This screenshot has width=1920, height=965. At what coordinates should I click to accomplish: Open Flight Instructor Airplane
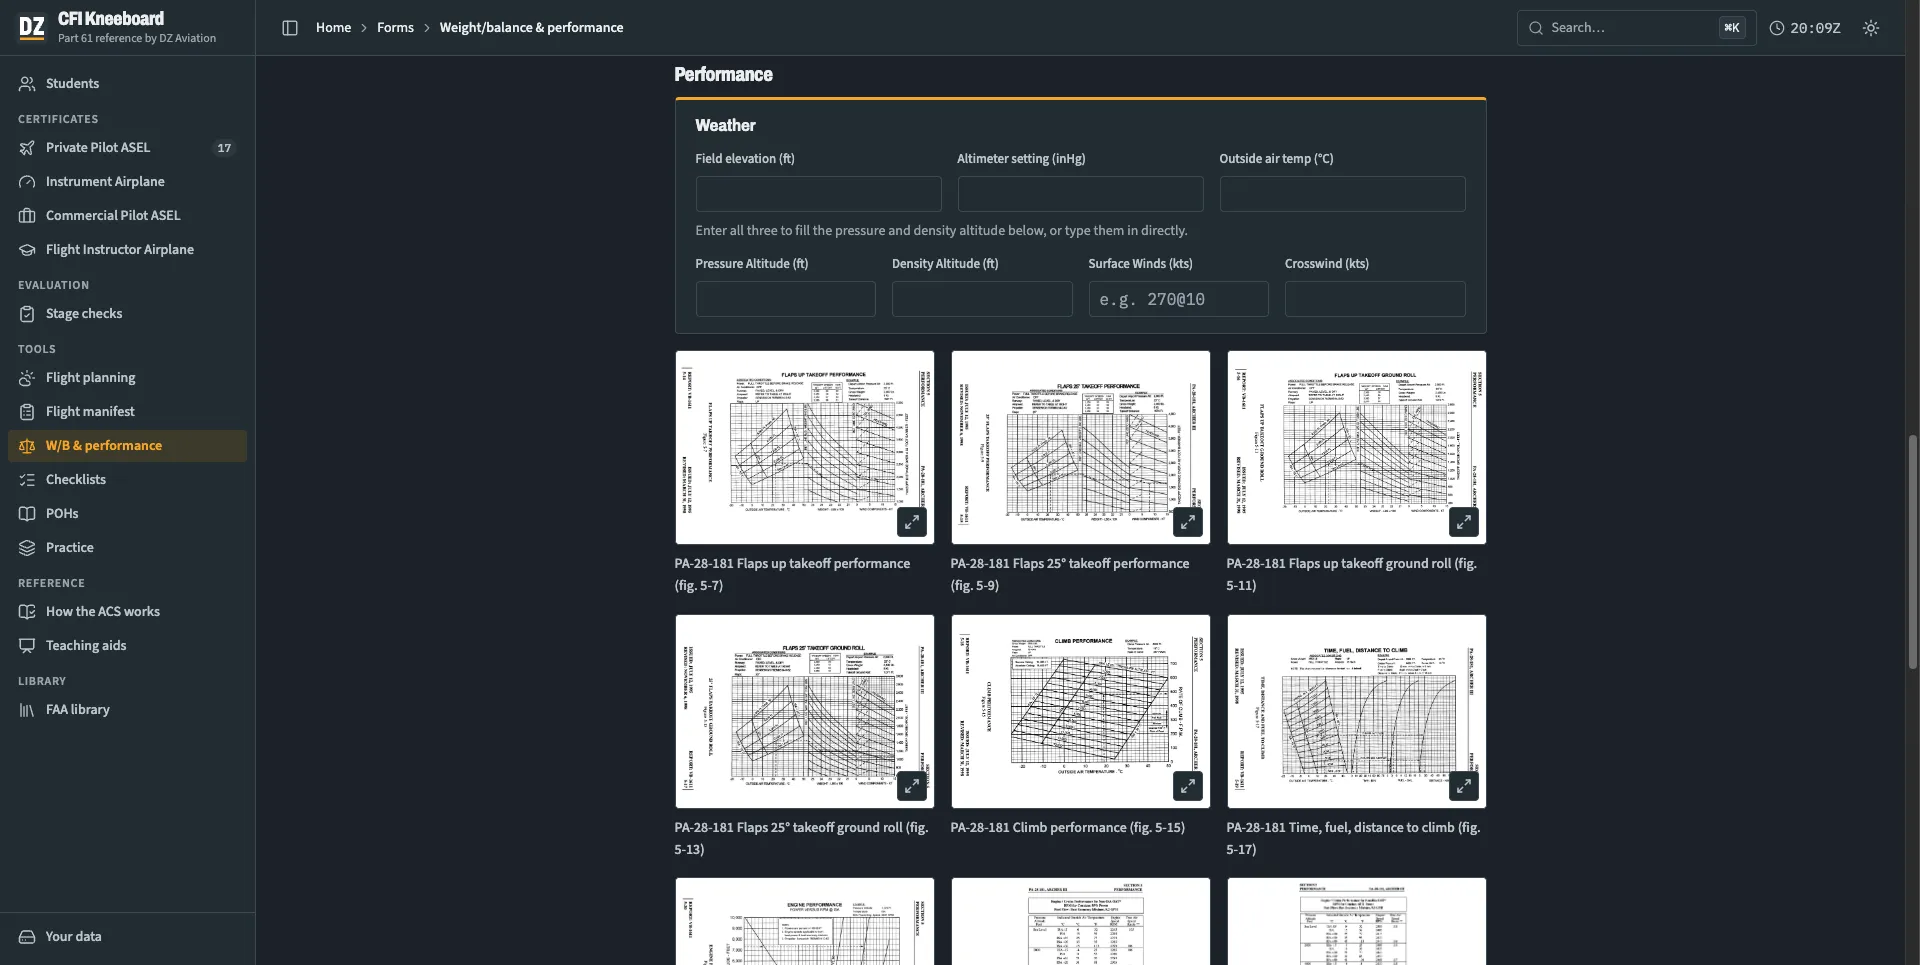pos(127,250)
